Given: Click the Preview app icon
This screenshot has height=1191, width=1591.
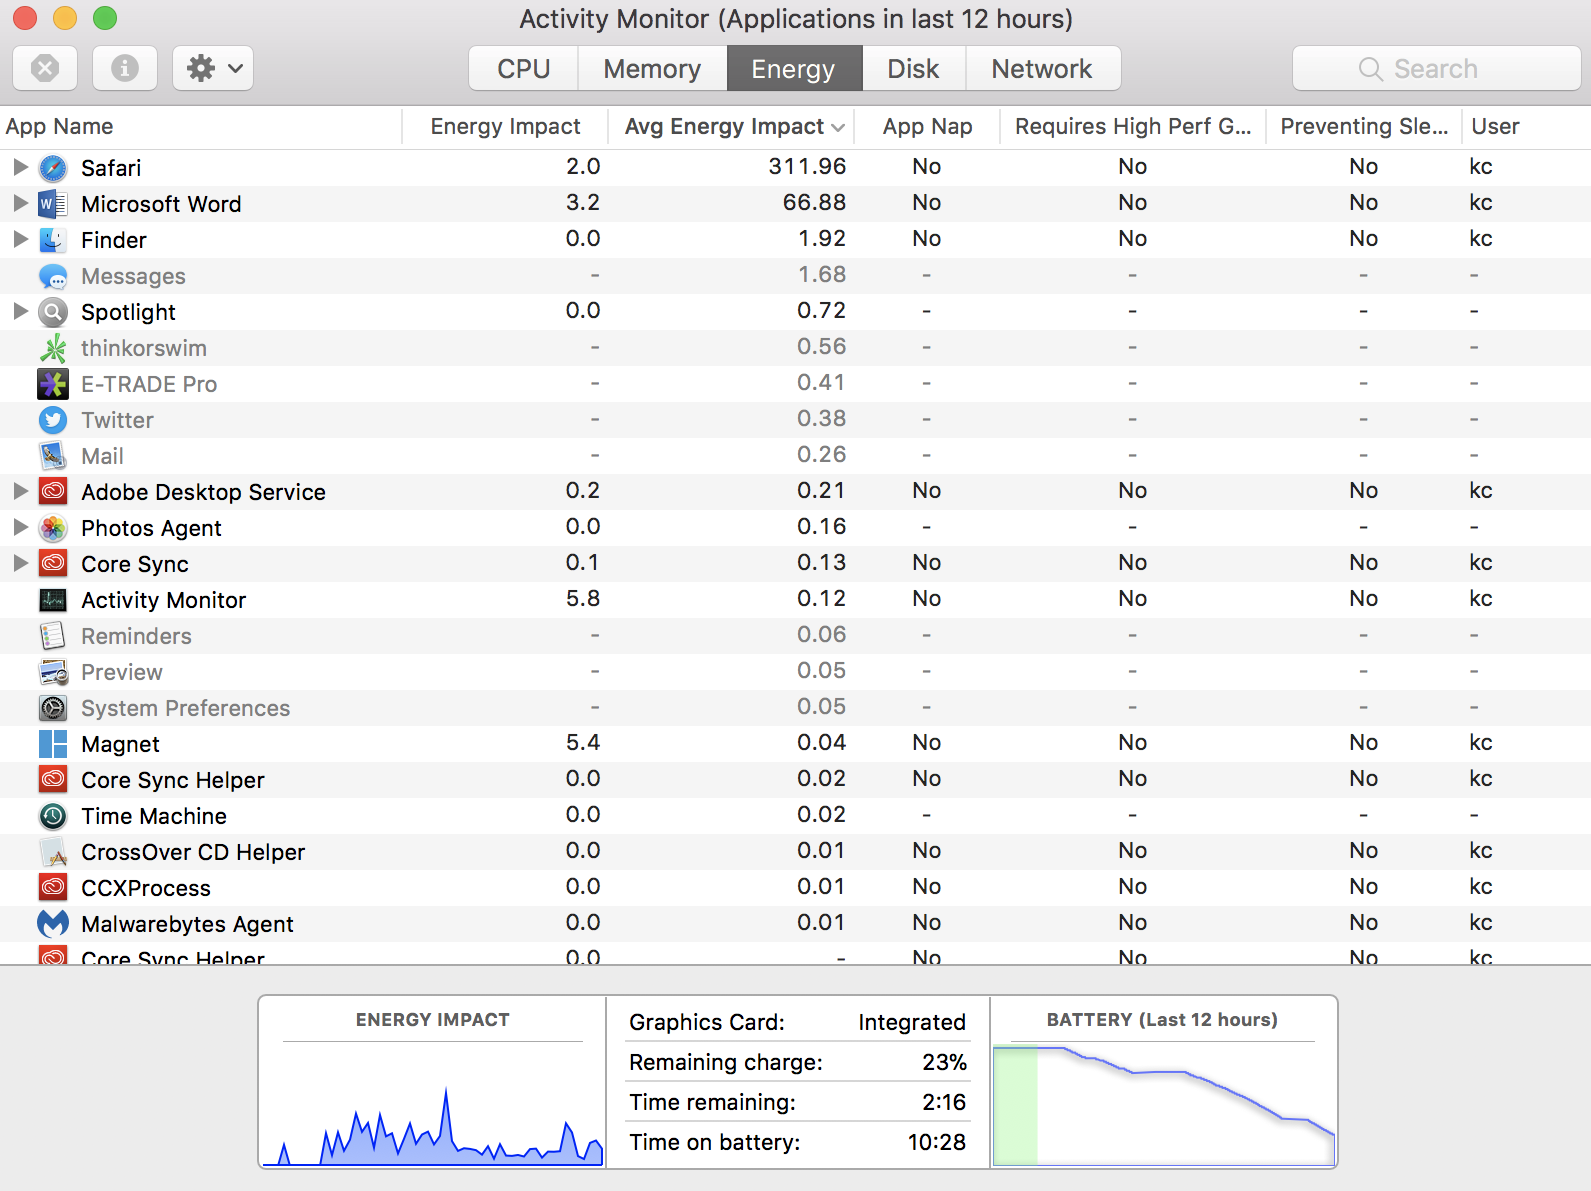Looking at the screenshot, I should click(x=53, y=672).
